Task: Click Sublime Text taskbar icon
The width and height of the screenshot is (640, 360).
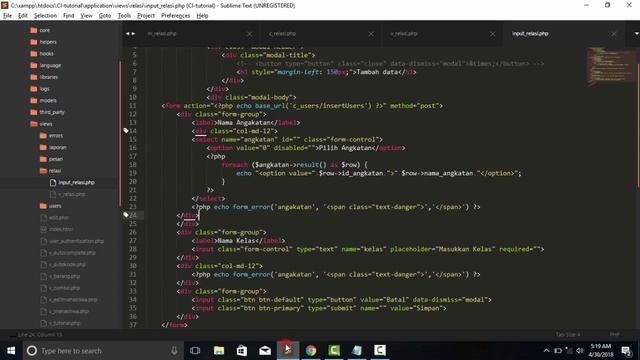Action: [288, 351]
